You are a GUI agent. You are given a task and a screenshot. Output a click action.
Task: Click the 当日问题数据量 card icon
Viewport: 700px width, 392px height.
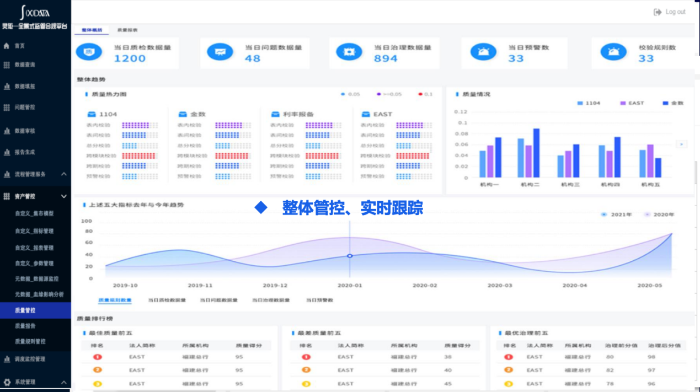tap(220, 52)
